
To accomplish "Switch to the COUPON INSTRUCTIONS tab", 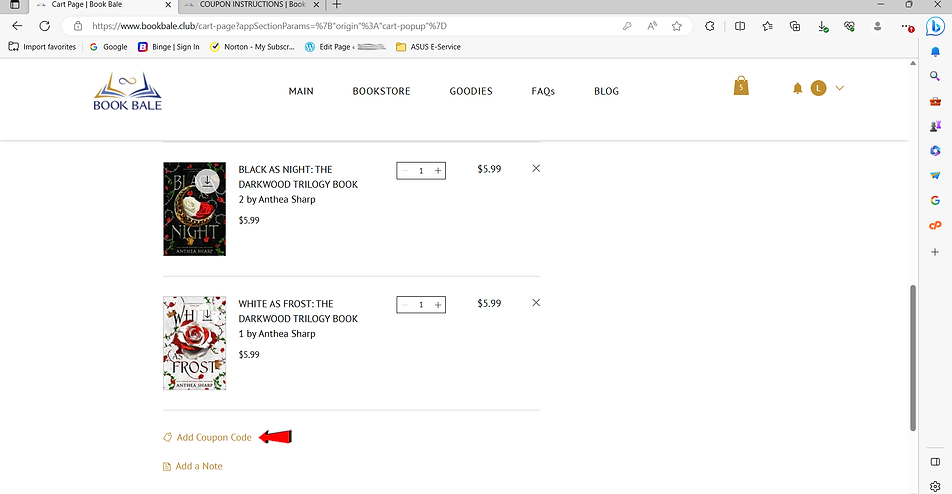I will point(252,5).
